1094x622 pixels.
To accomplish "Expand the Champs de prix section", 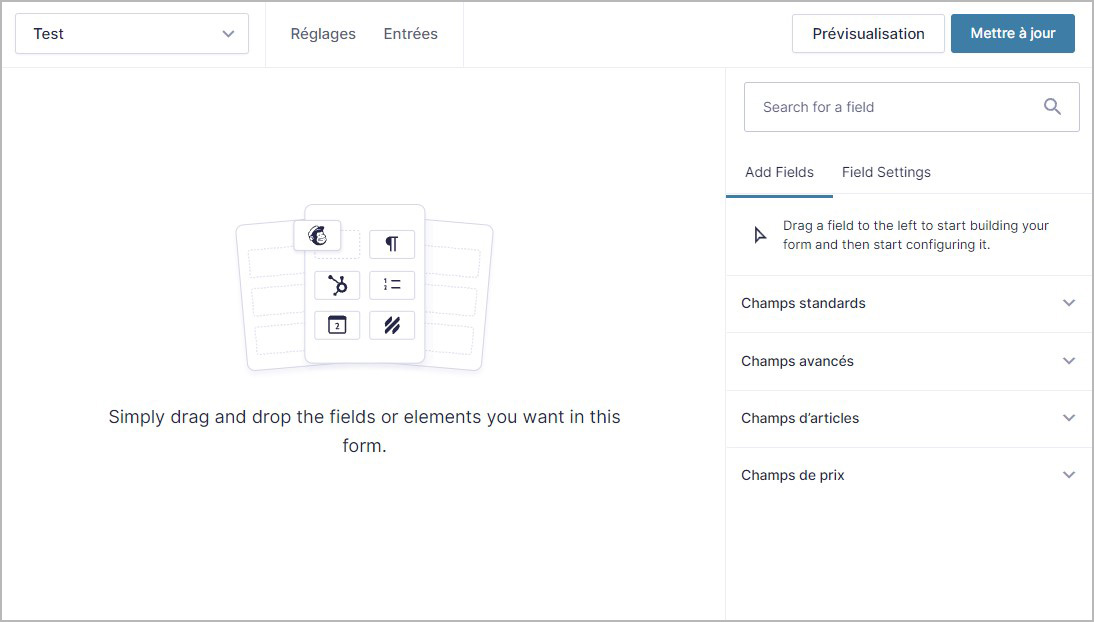I will point(908,475).
